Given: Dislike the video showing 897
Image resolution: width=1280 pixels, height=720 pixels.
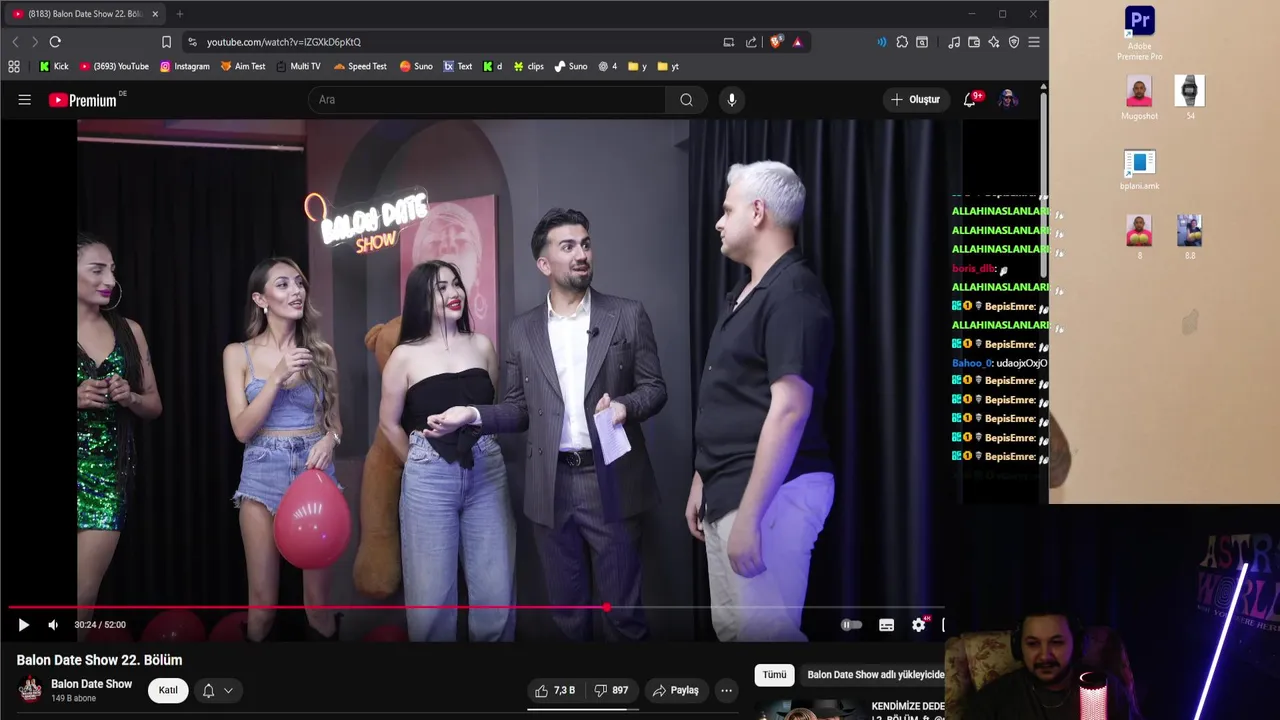Looking at the screenshot, I should 611,690.
